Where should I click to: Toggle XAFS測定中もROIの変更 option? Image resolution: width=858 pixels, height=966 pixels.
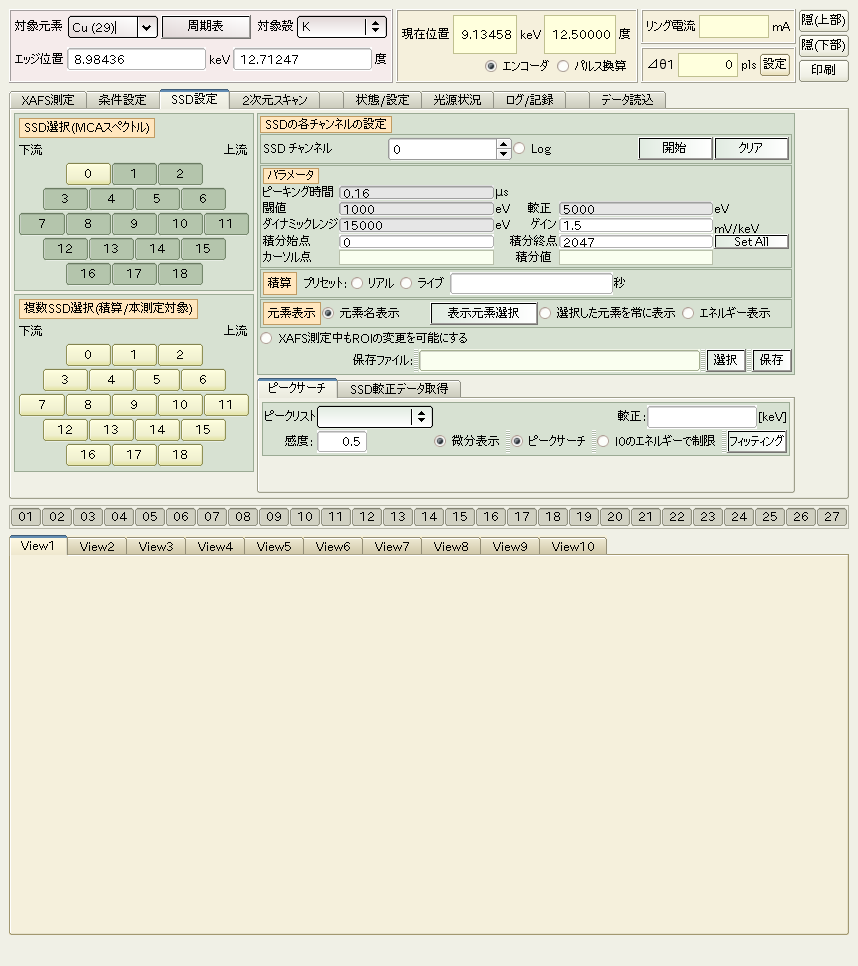[x=267, y=338]
